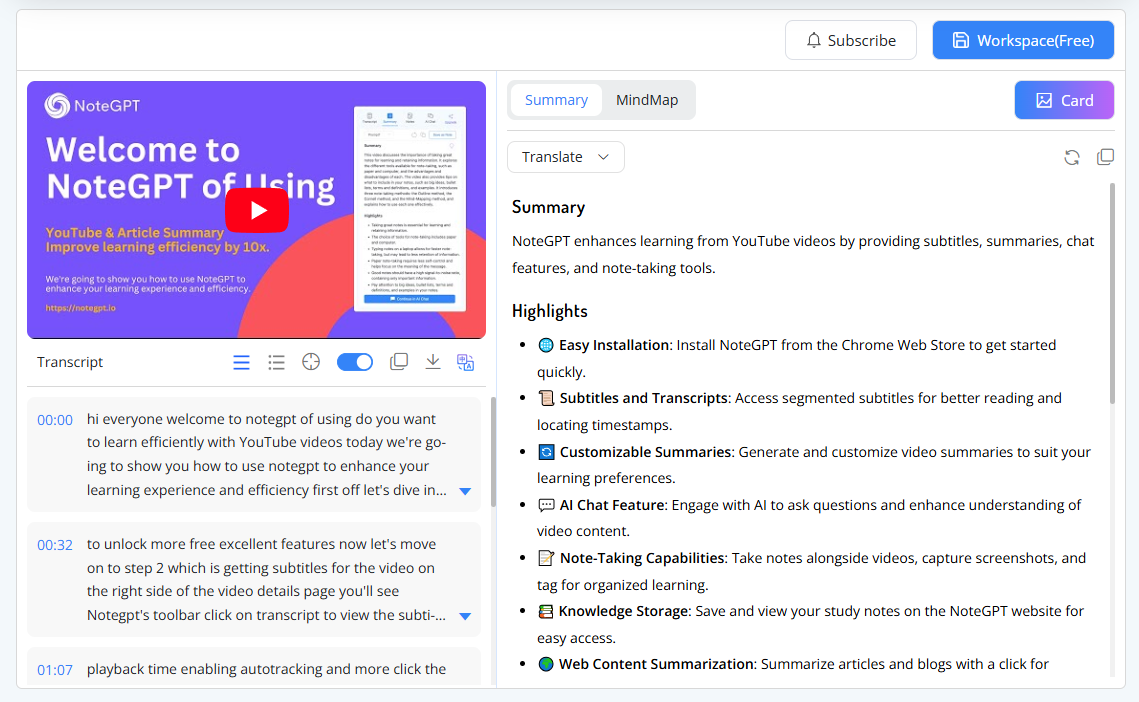1139x702 pixels.
Task: Copy the transcript icon
Action: point(398,362)
